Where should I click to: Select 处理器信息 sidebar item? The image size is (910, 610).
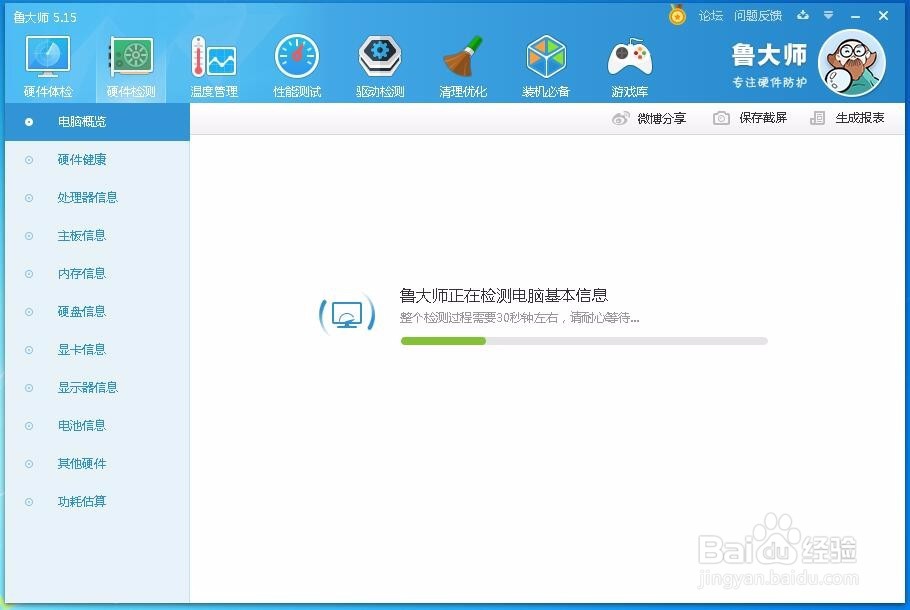(97, 197)
